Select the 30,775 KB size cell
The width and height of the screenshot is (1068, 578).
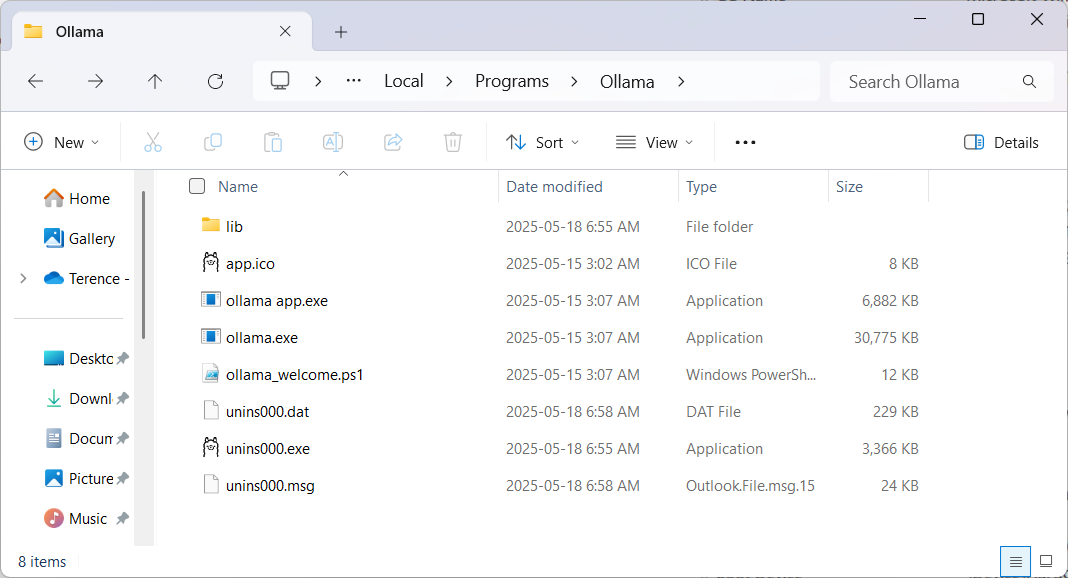(x=886, y=338)
